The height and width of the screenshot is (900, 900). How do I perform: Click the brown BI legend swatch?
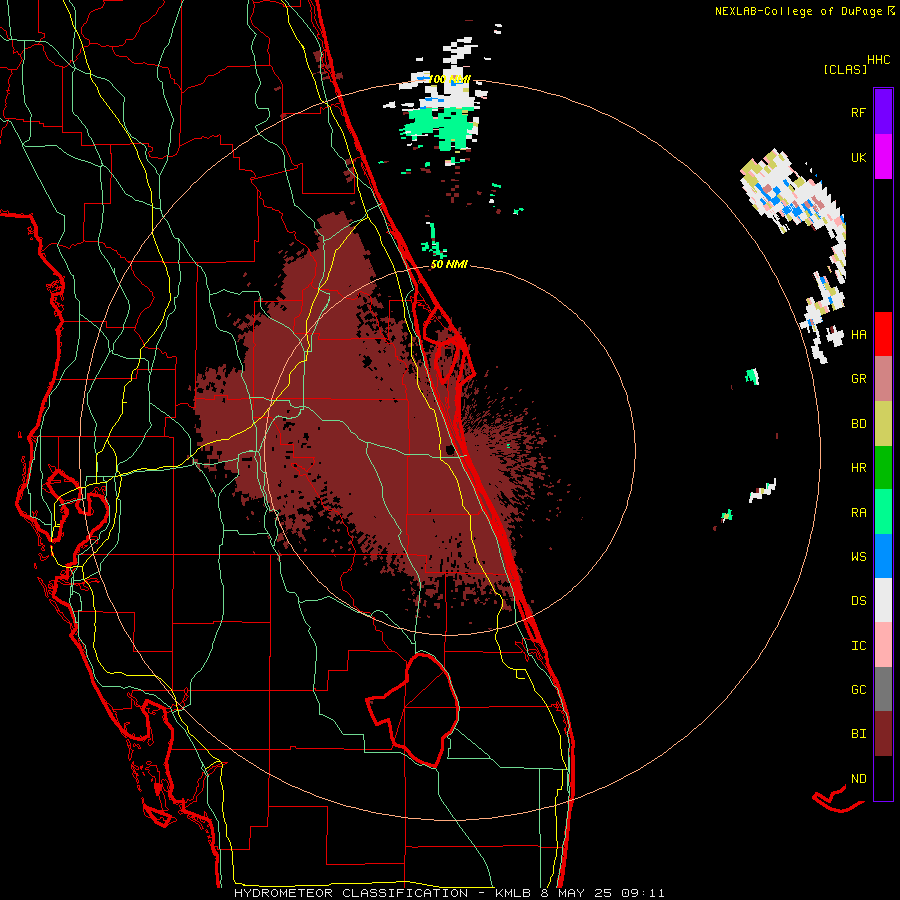(883, 734)
